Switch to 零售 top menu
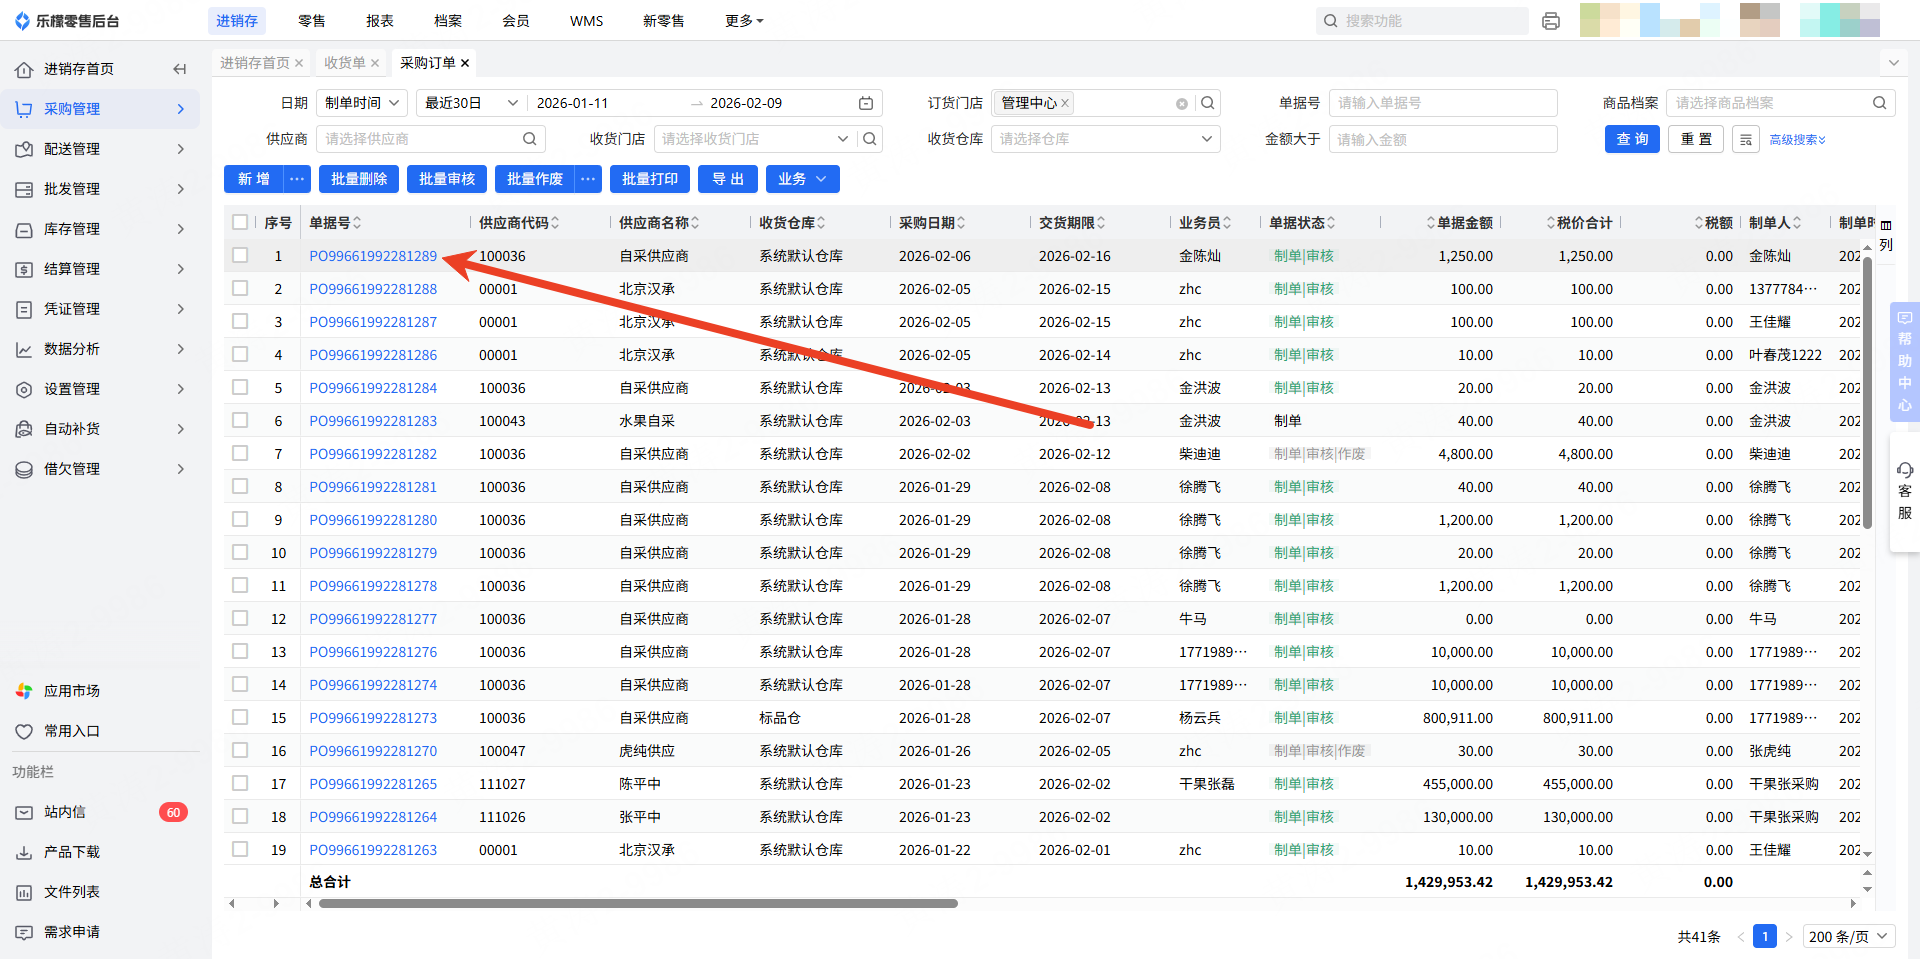The image size is (1920, 959). [x=312, y=21]
